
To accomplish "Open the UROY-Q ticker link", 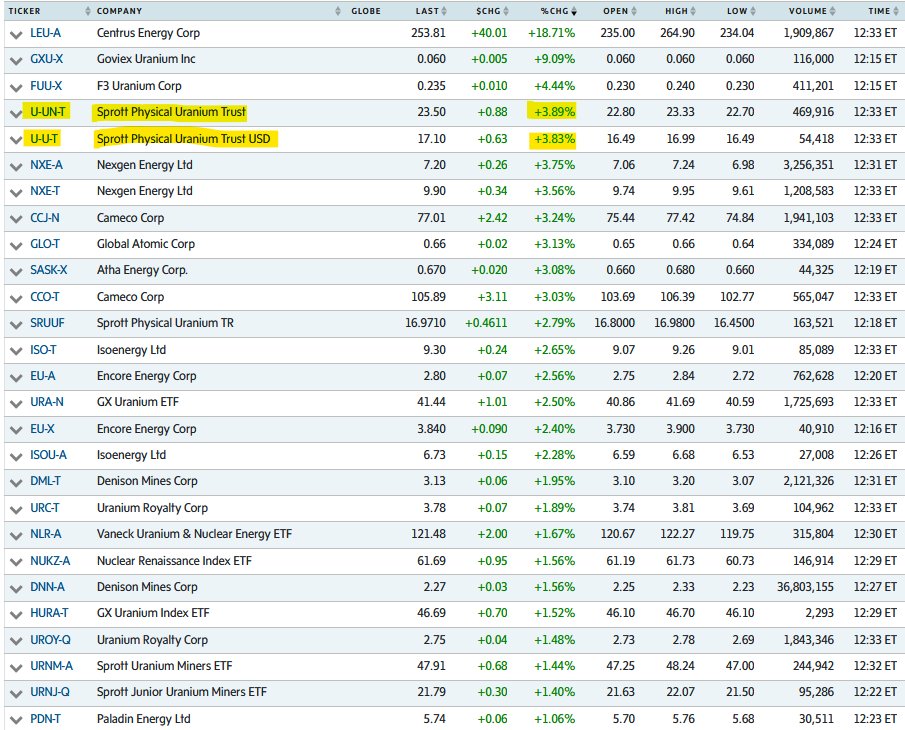I will pos(50,639).
